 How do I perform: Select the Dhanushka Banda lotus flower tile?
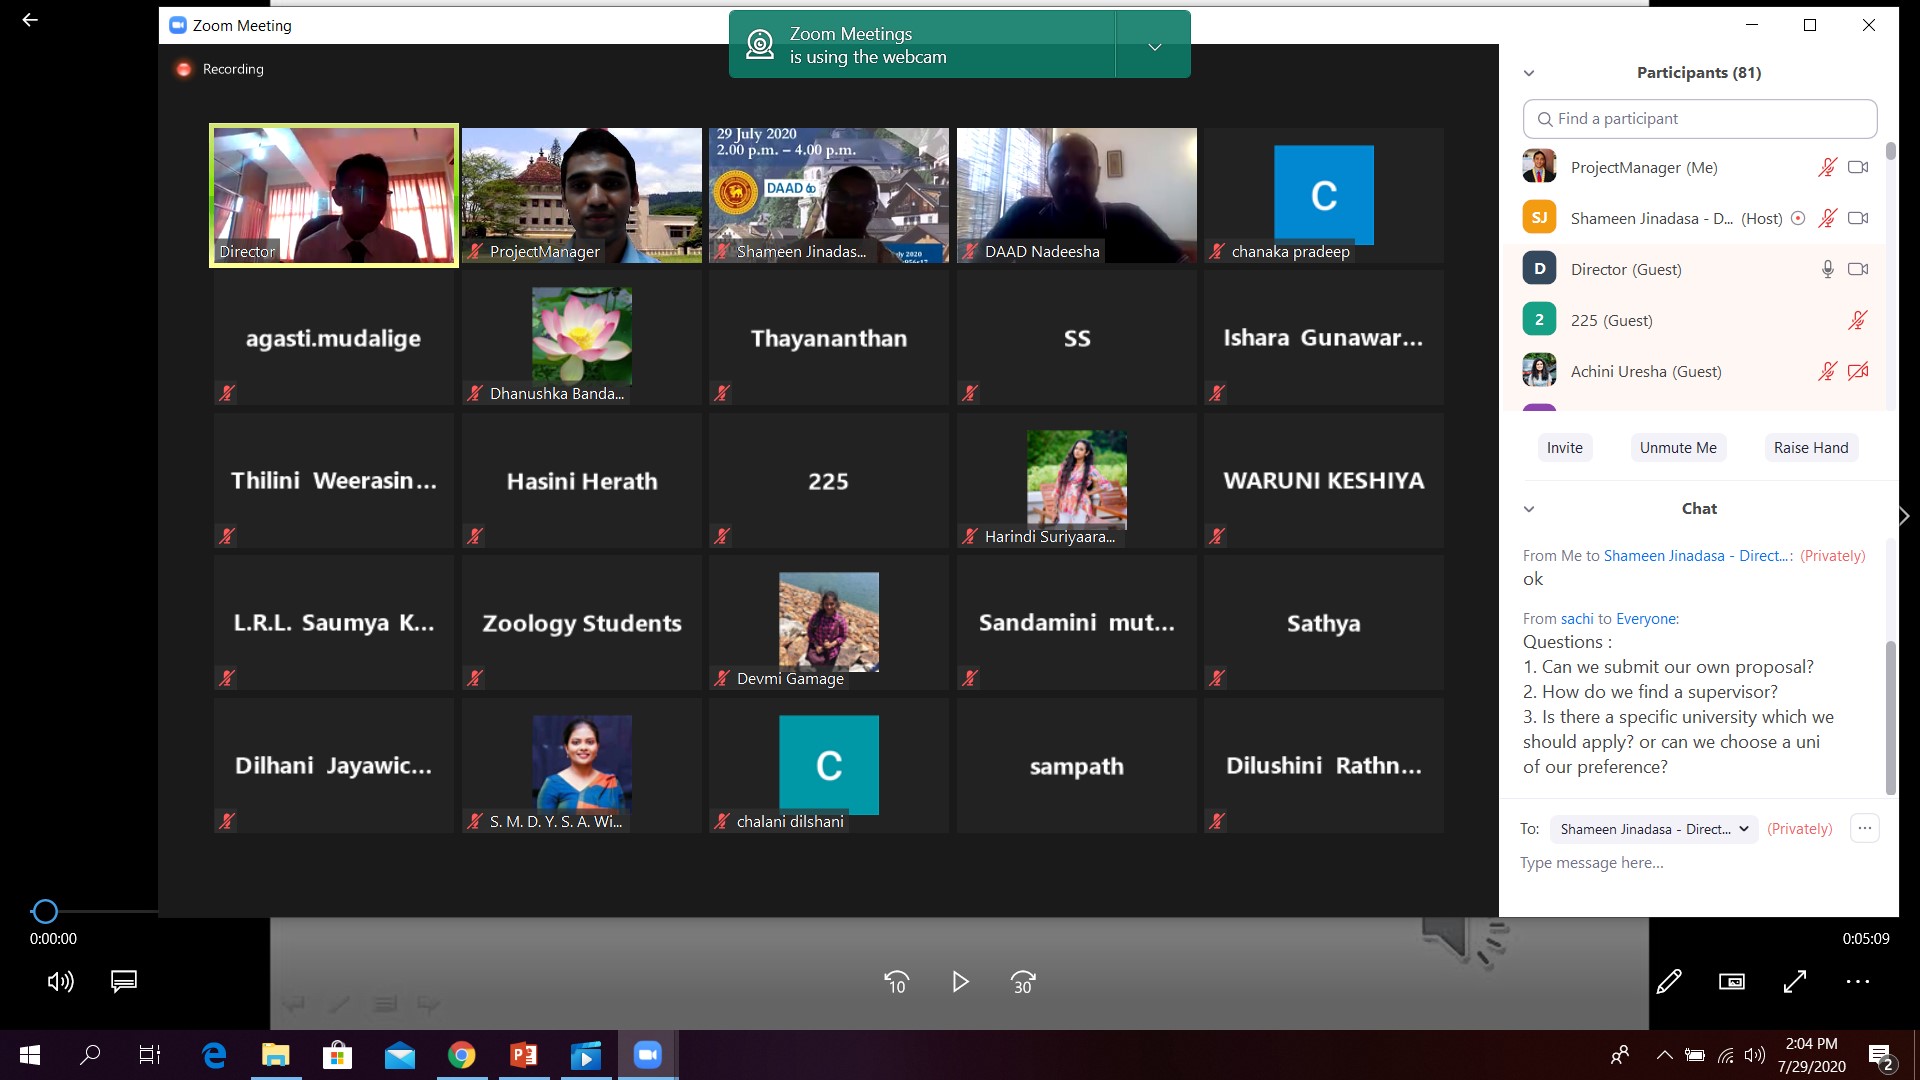(x=582, y=338)
